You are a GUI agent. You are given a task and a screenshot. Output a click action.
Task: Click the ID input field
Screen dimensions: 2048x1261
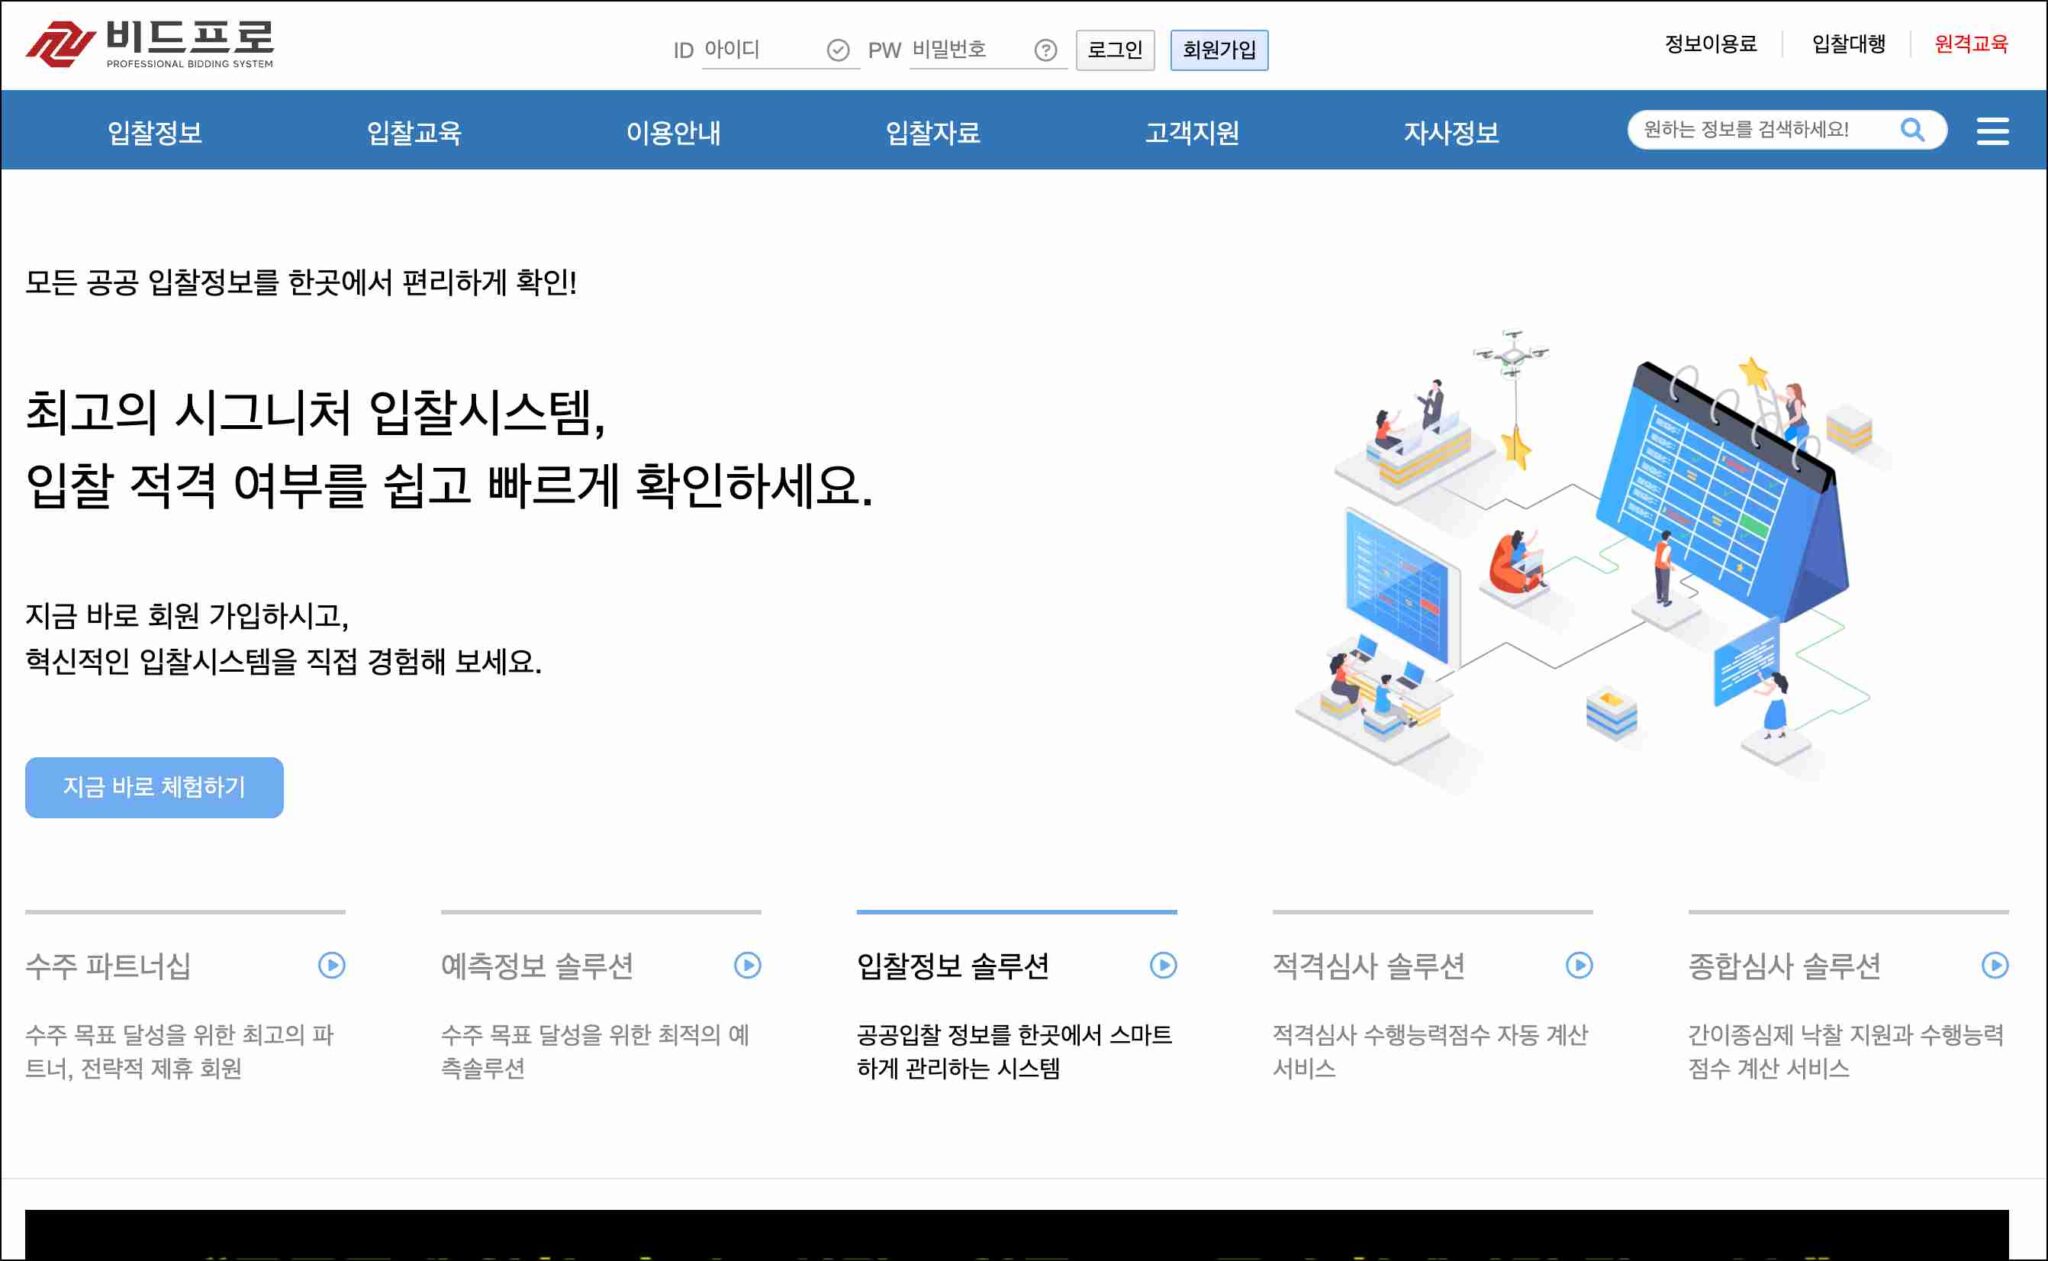pyautogui.click(x=765, y=50)
